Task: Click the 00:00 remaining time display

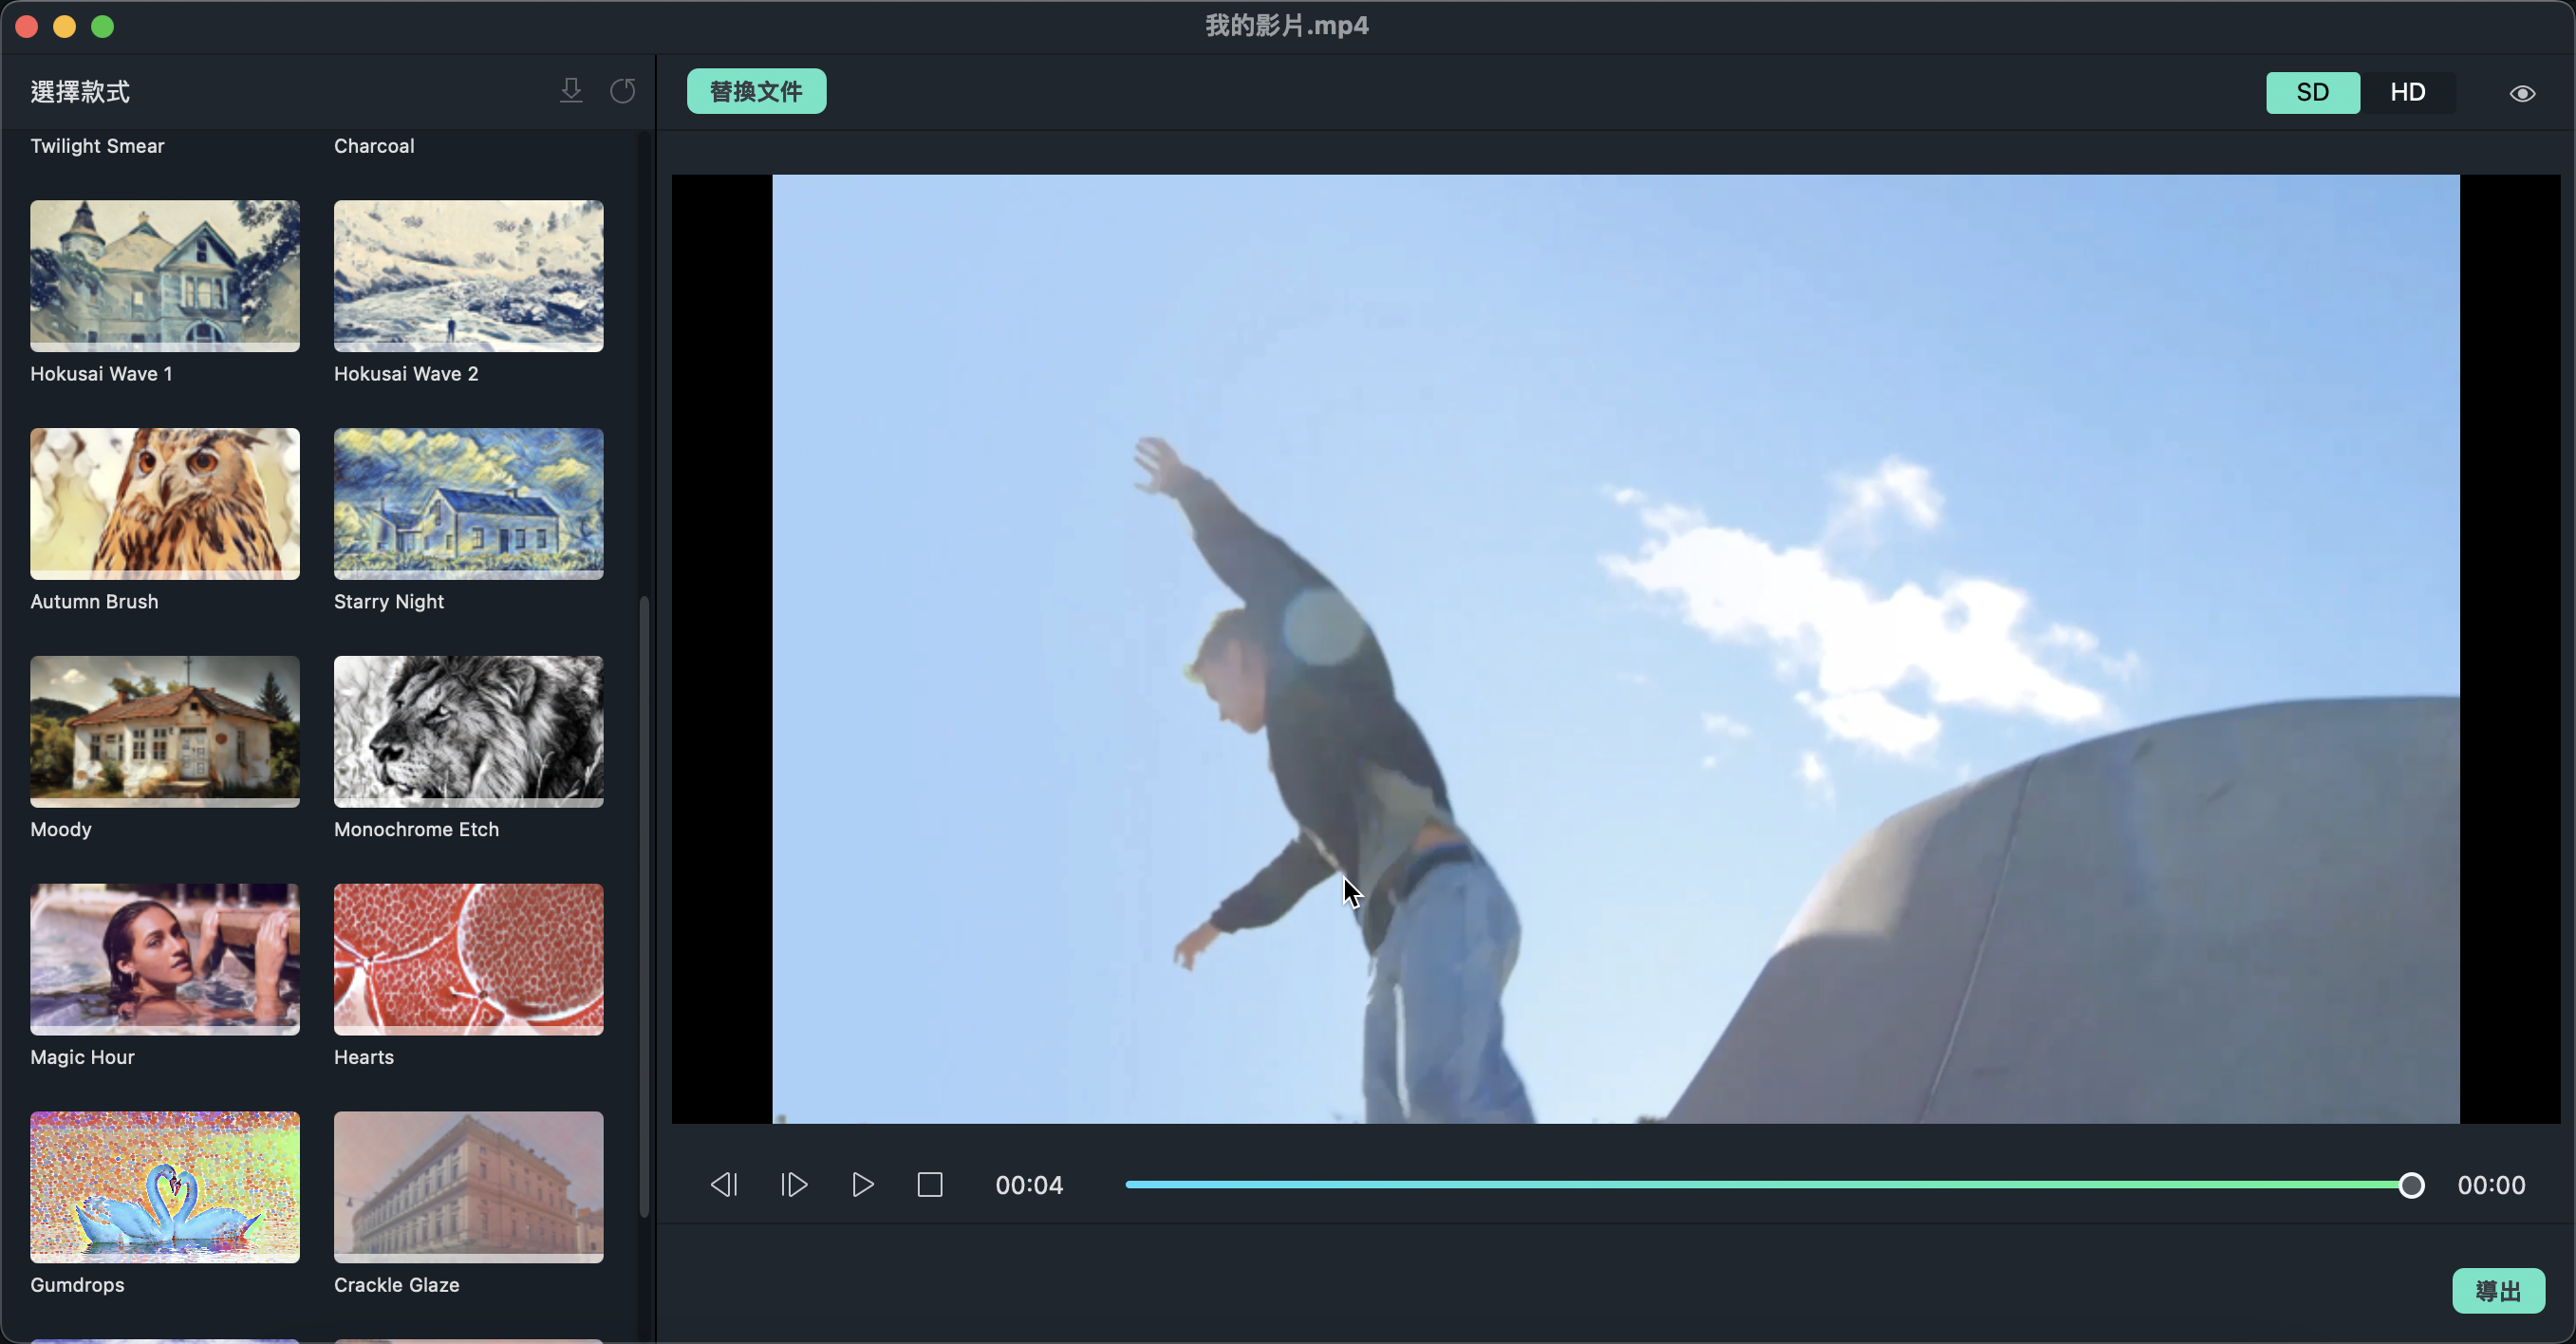Action: click(2491, 1185)
